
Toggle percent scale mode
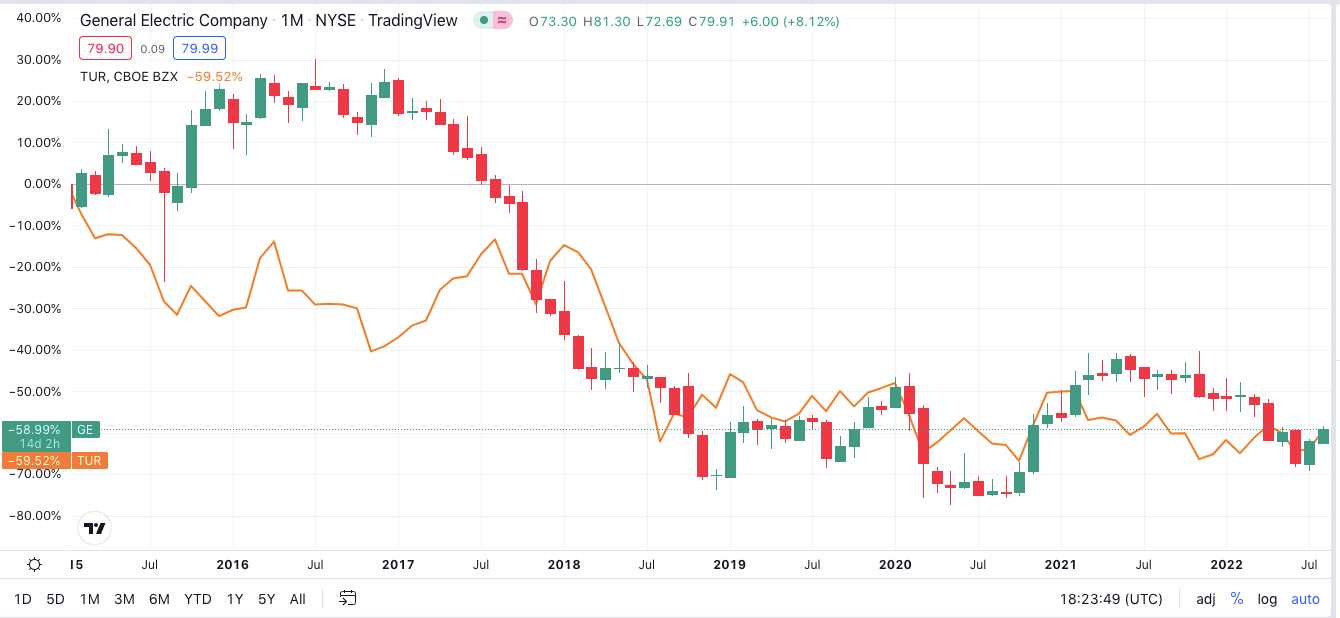click(1237, 599)
